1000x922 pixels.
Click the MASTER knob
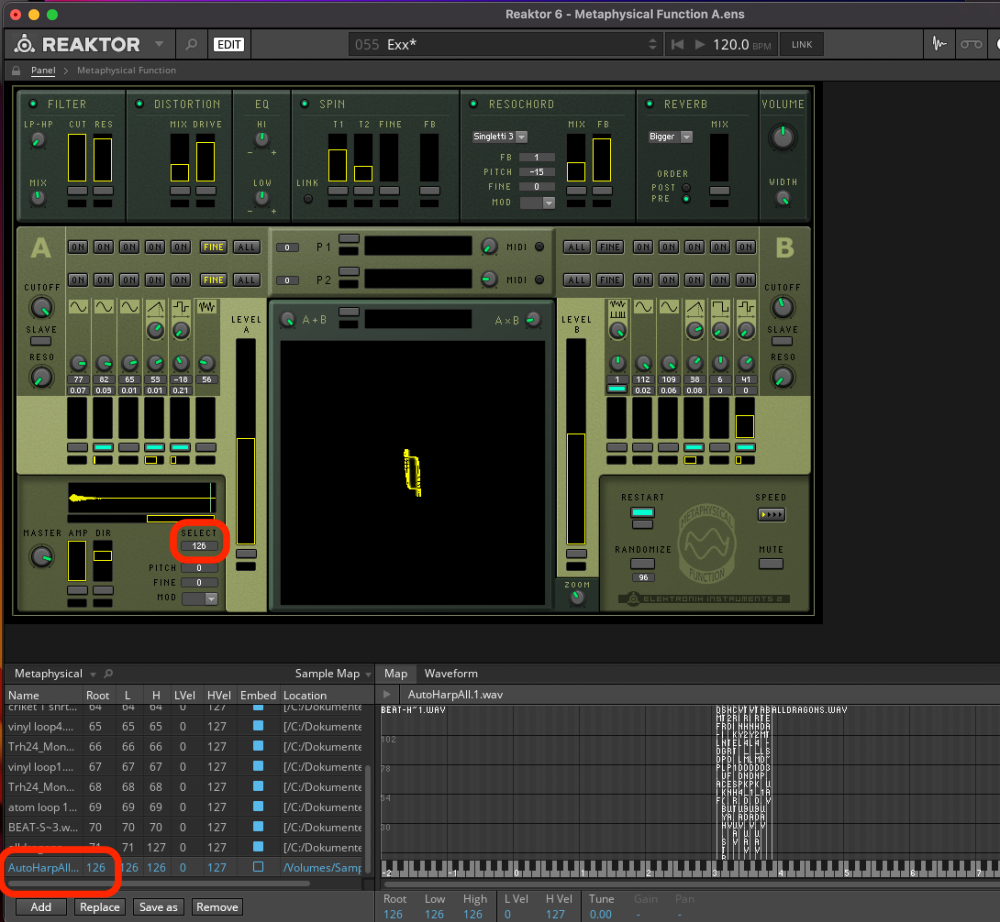coord(42,557)
